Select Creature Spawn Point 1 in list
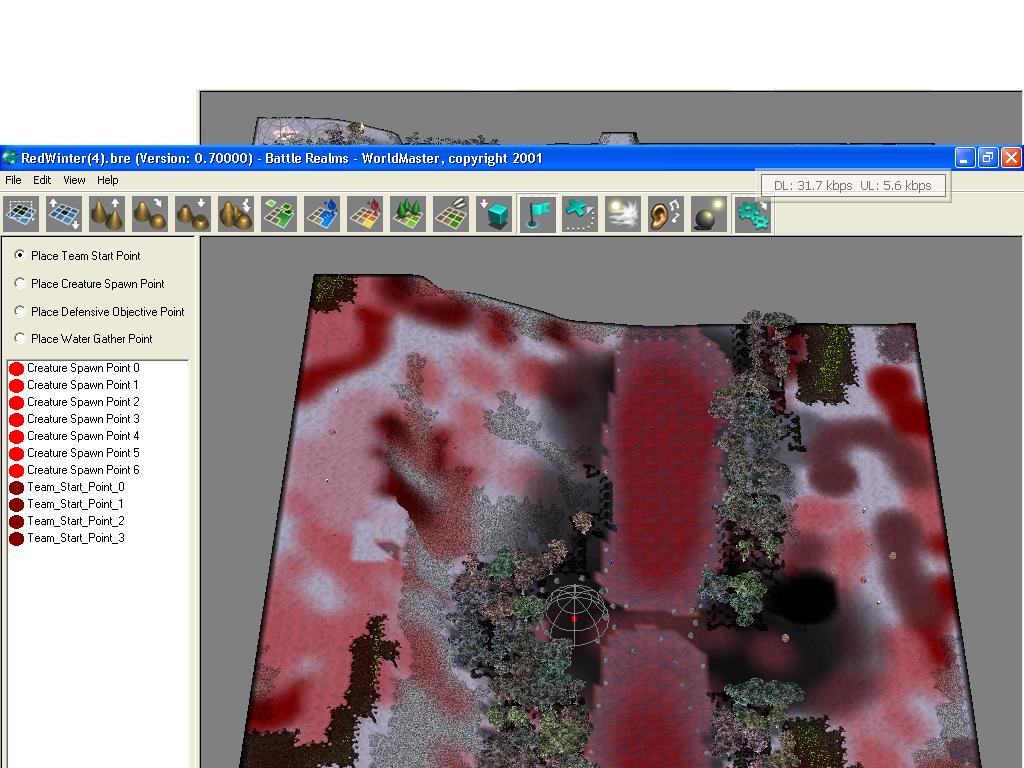Screen dimensions: 1024x768 (x=74, y=385)
